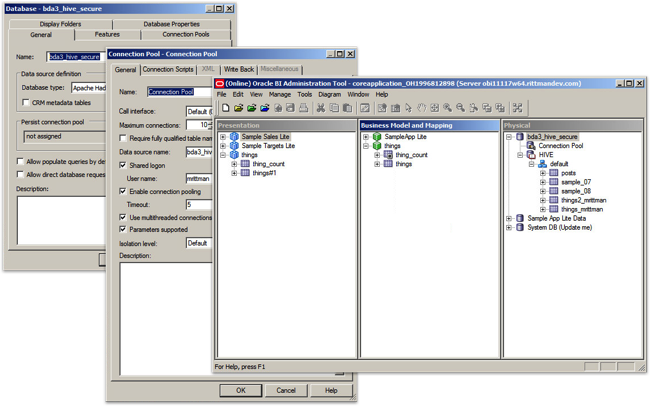Open the Tools menu
650x406 pixels.
(x=305, y=95)
